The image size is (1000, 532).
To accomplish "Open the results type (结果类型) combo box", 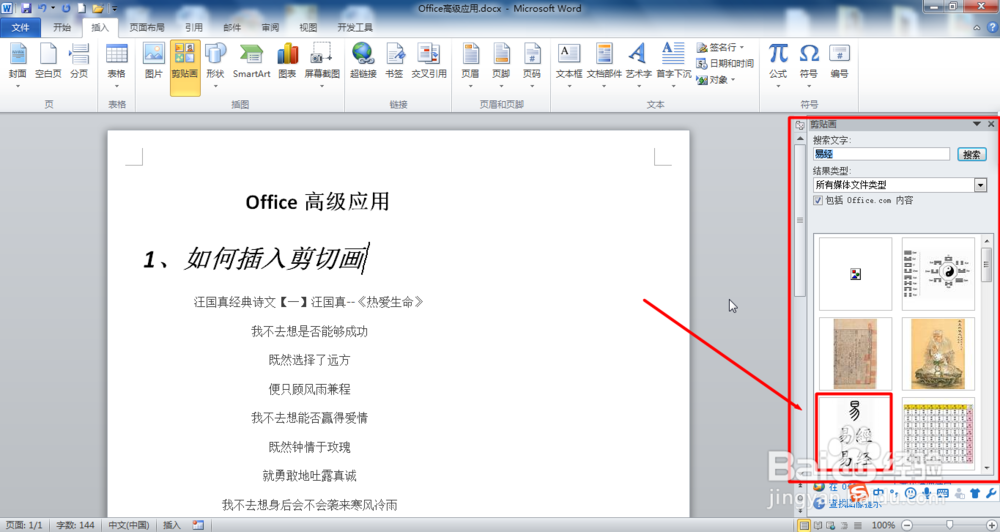I will (x=900, y=184).
